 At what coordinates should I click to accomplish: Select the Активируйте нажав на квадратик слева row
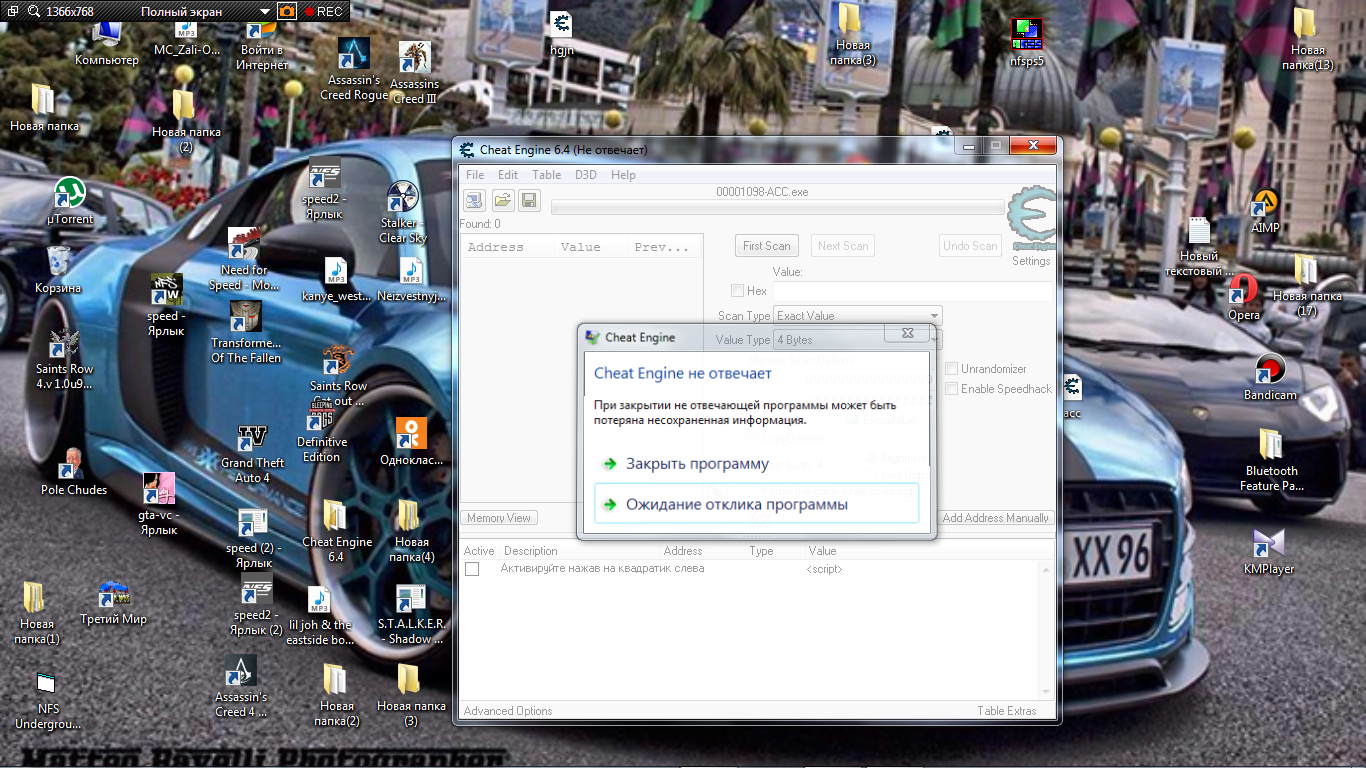pyautogui.click(x=750, y=569)
